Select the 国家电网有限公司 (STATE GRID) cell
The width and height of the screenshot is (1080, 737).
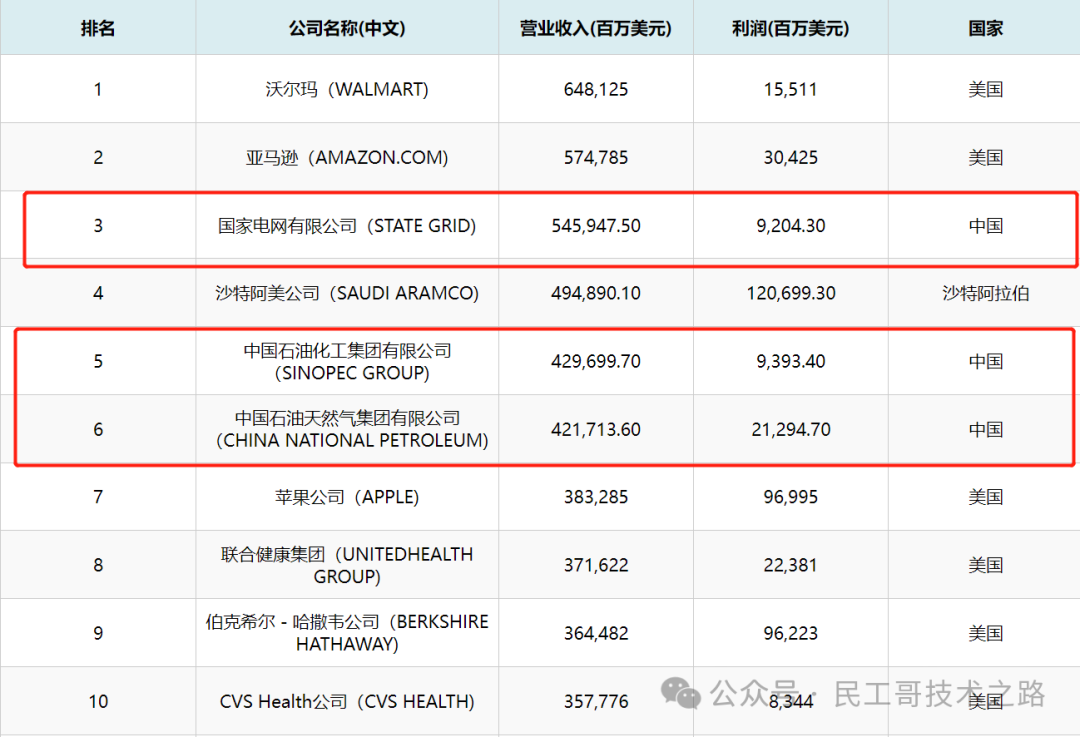click(x=346, y=226)
